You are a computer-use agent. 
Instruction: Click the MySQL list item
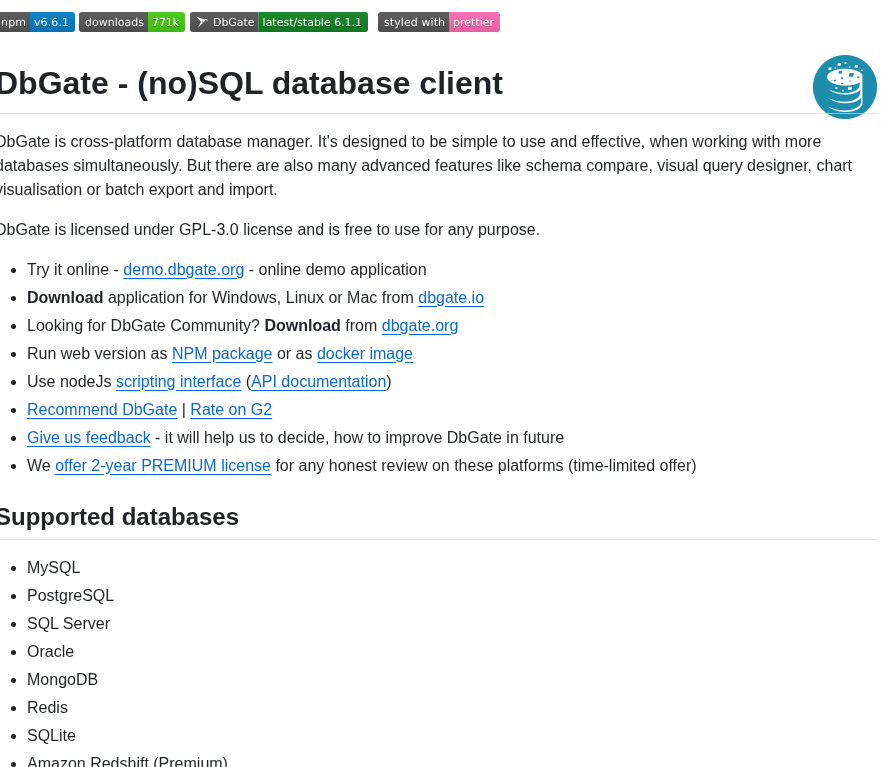[x=53, y=568]
